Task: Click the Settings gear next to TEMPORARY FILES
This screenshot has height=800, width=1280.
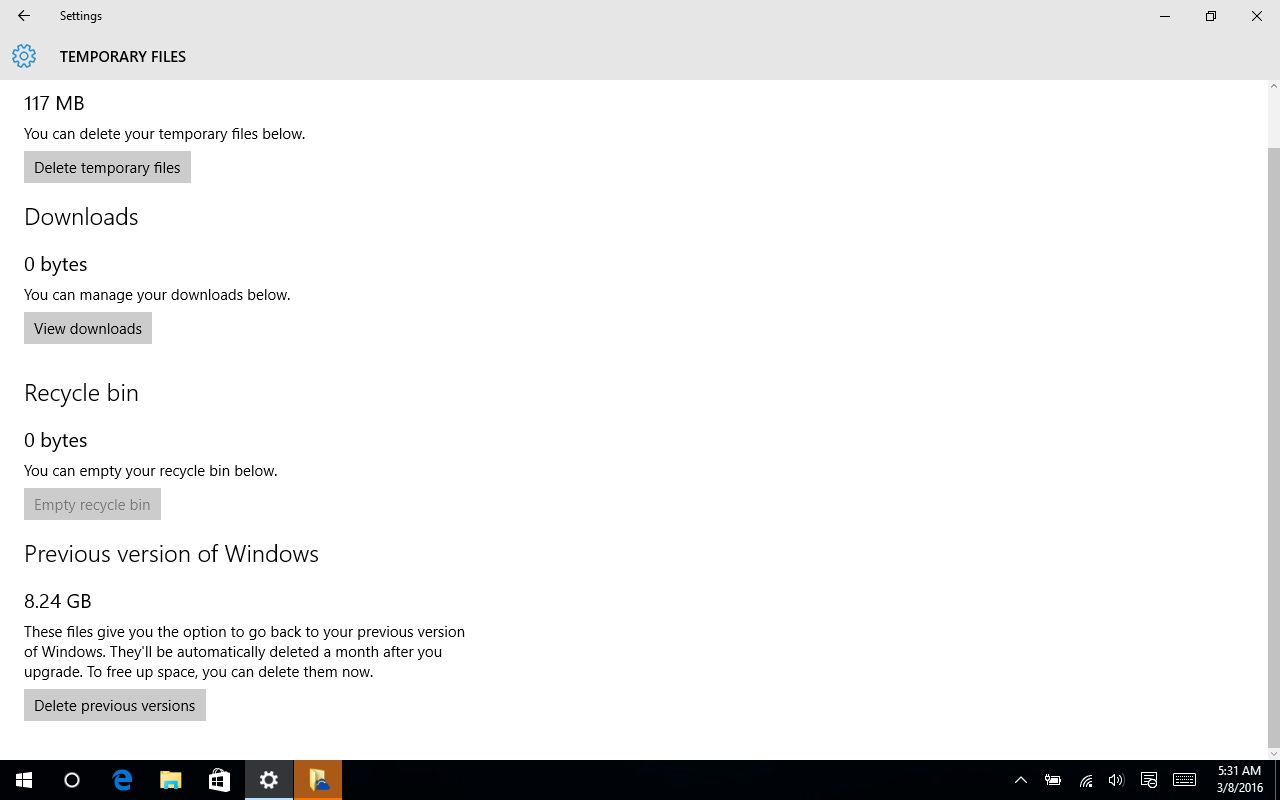Action: (x=24, y=56)
